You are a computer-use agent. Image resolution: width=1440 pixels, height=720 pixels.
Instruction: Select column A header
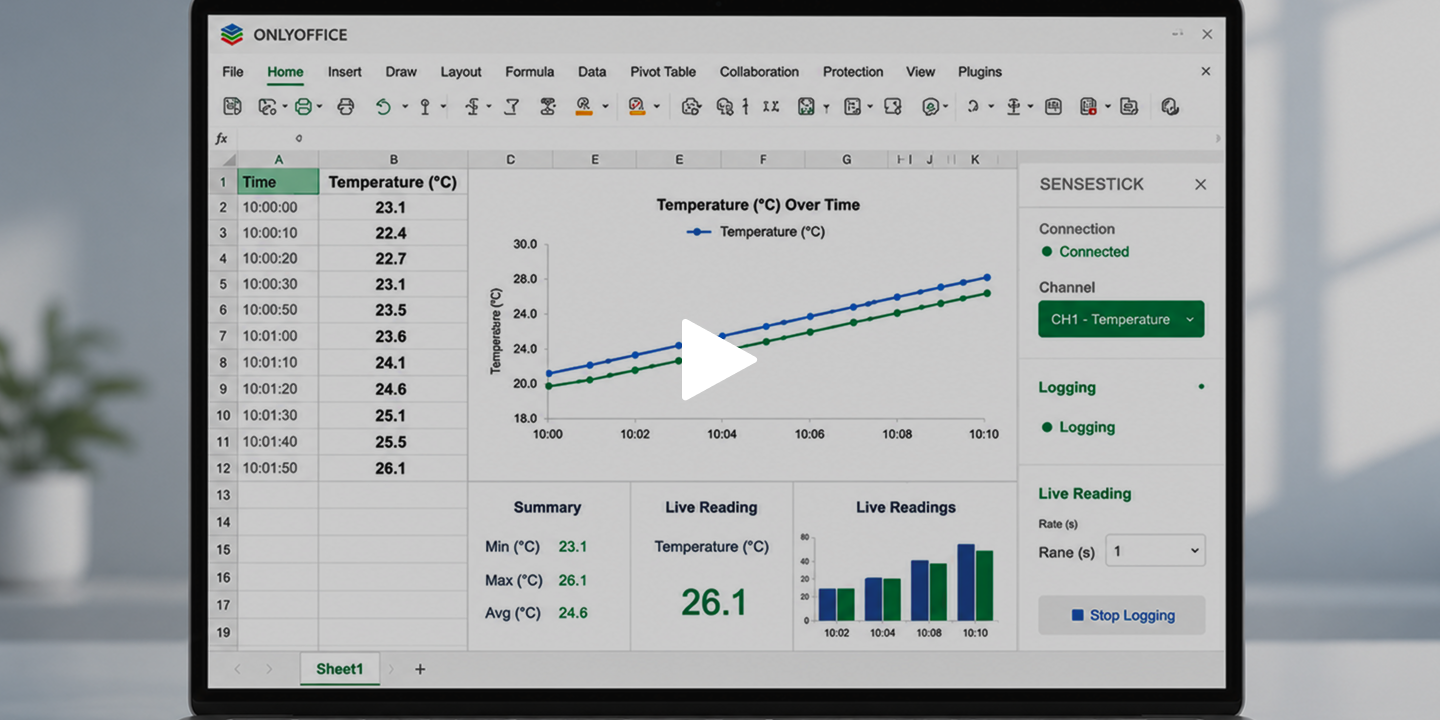coord(279,160)
